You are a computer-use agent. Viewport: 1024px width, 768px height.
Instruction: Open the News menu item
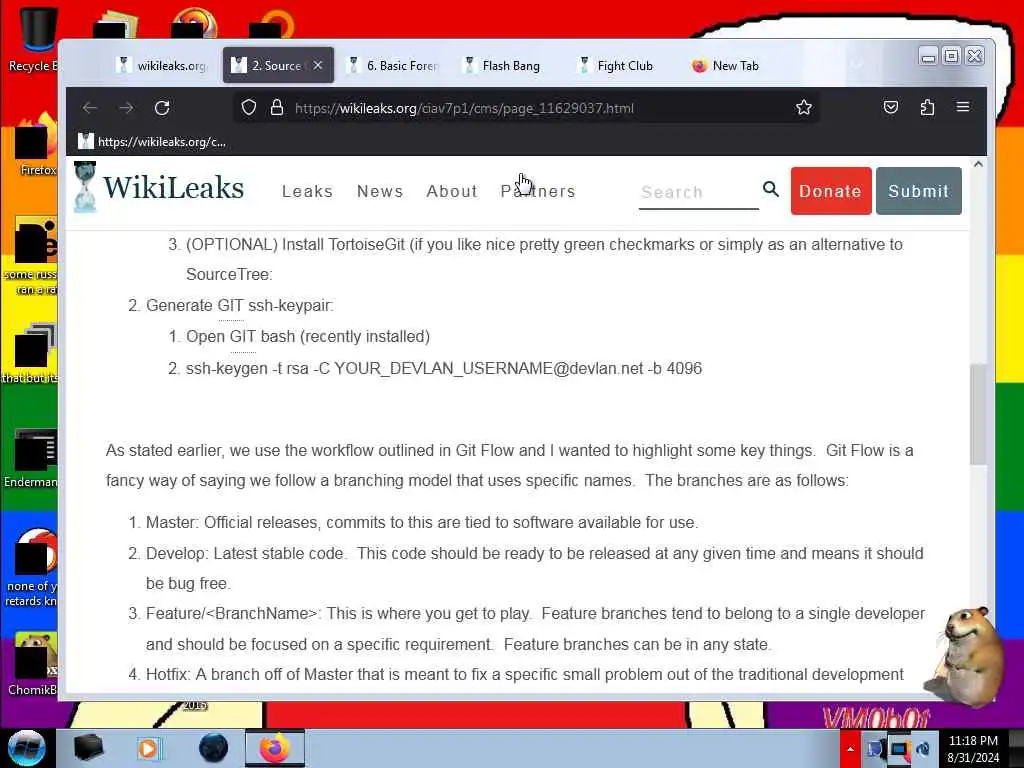point(379,191)
